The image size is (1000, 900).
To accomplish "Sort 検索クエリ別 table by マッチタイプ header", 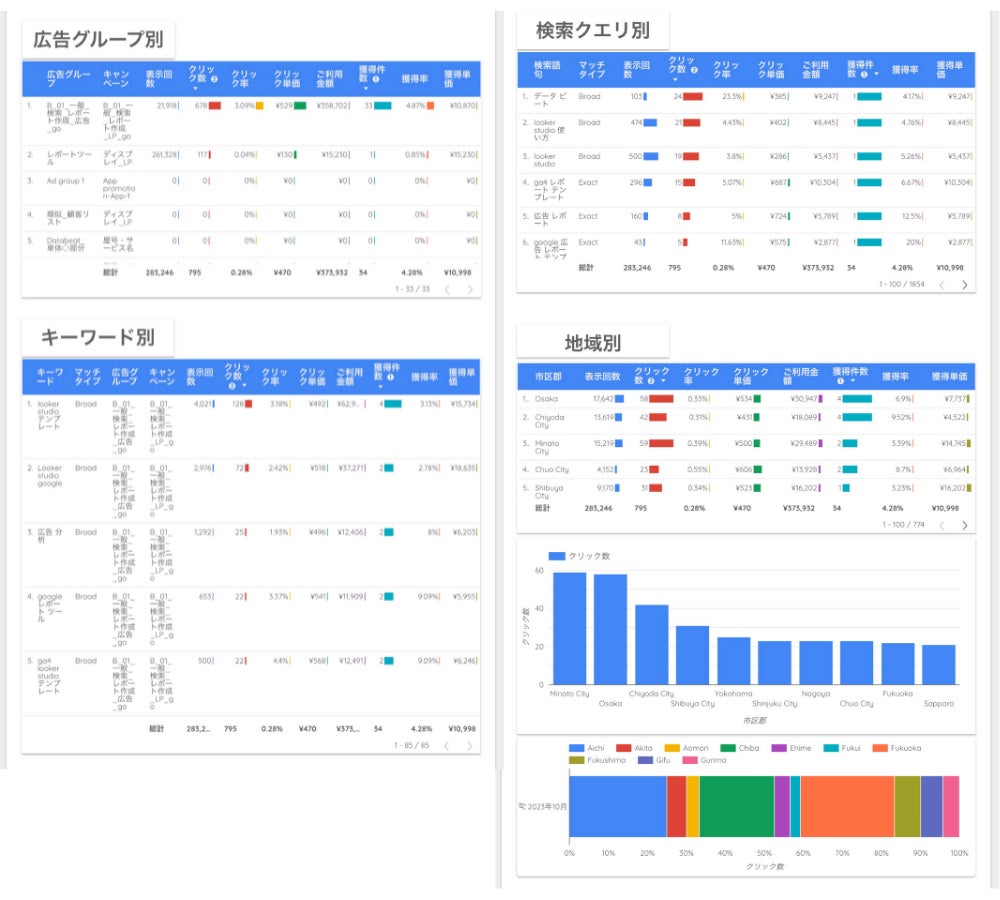I will tap(592, 70).
